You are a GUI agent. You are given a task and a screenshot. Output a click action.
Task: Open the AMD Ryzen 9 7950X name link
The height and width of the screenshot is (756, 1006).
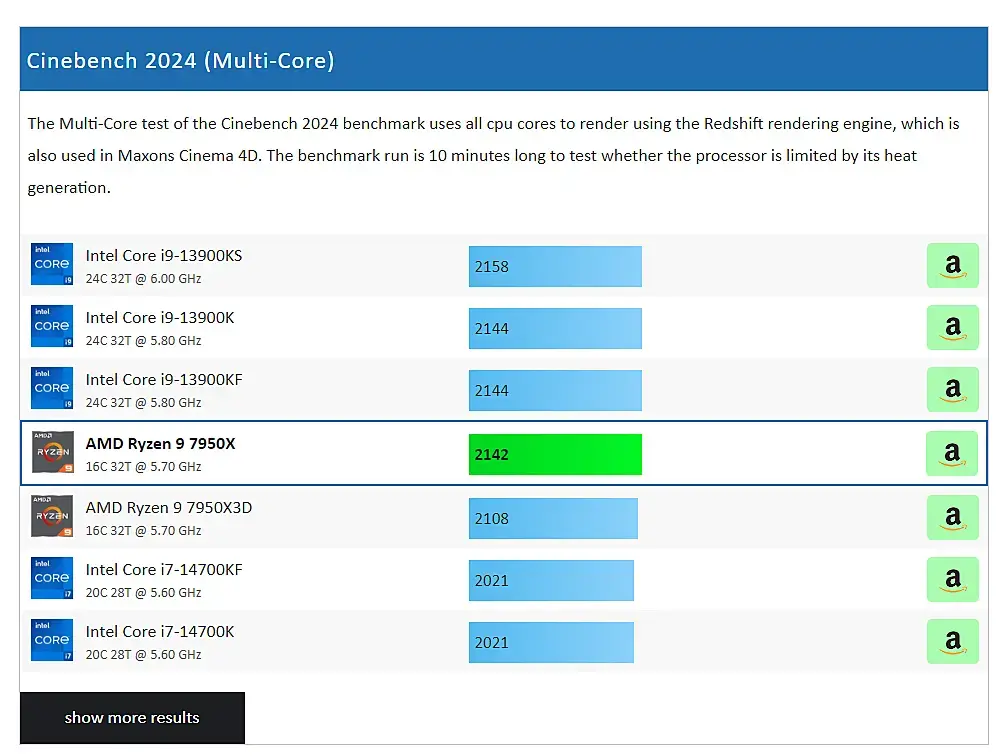pyautogui.click(x=160, y=443)
